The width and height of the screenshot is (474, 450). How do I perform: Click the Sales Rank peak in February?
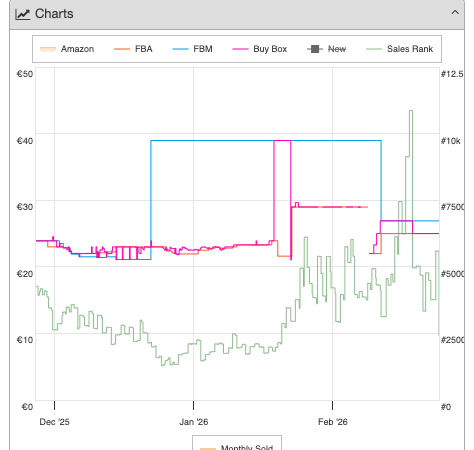coord(411,111)
